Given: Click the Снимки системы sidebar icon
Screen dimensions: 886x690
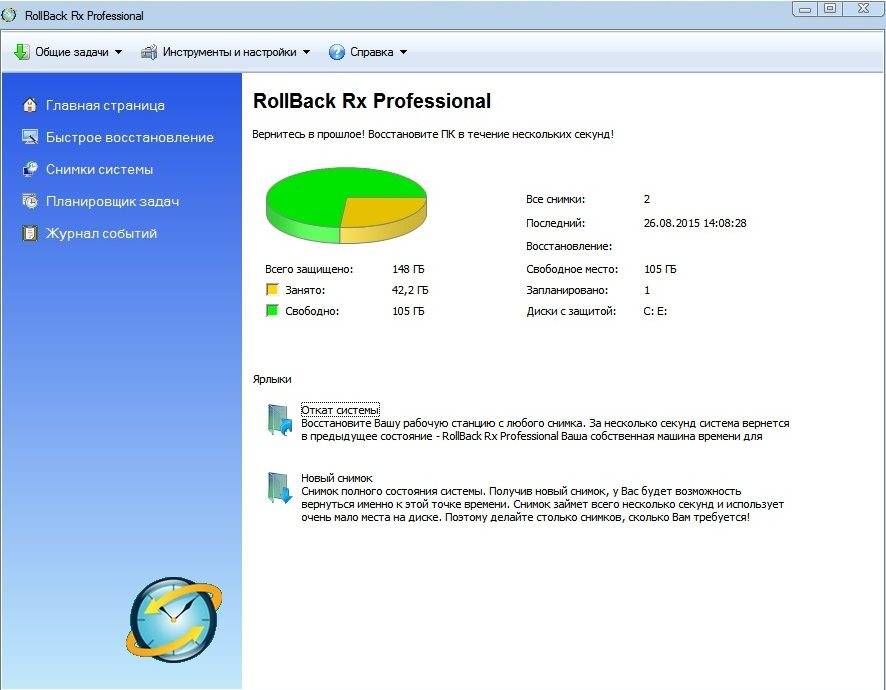Looking at the screenshot, I should [x=29, y=169].
